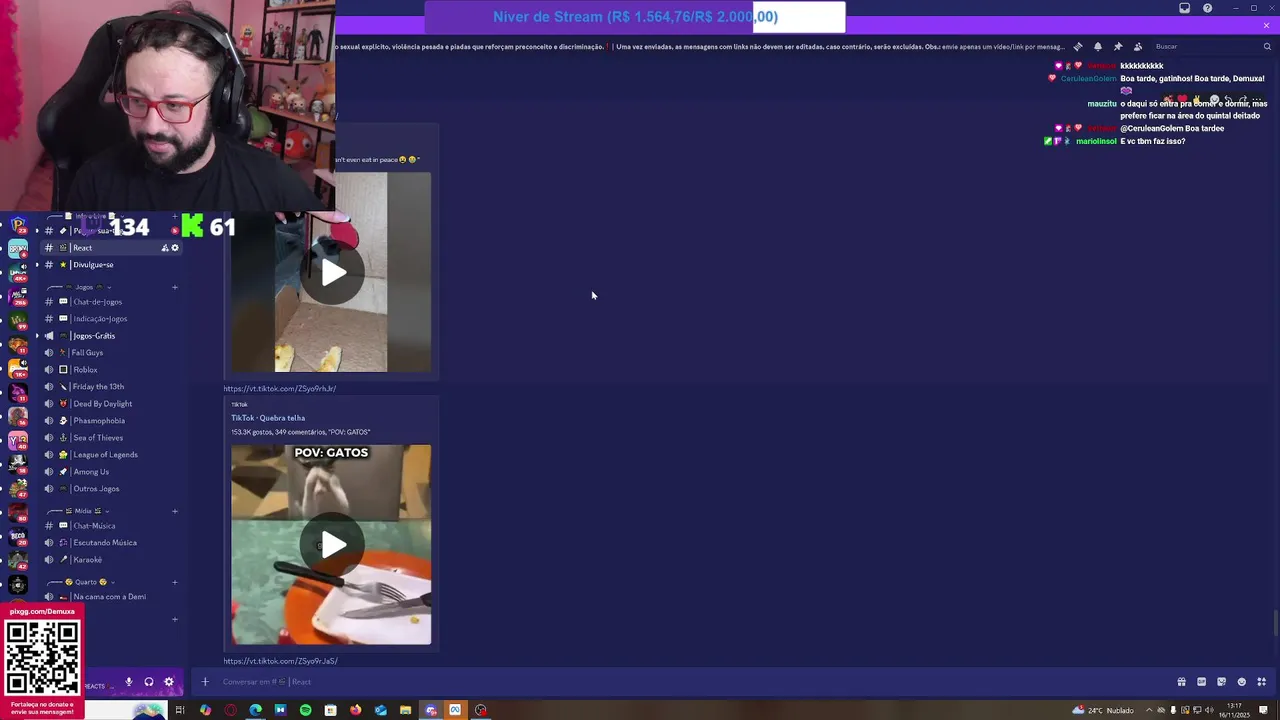Image resolution: width=1280 pixels, height=720 pixels.
Task: Open File Explorer from the taskbar
Action: pyautogui.click(x=405, y=710)
